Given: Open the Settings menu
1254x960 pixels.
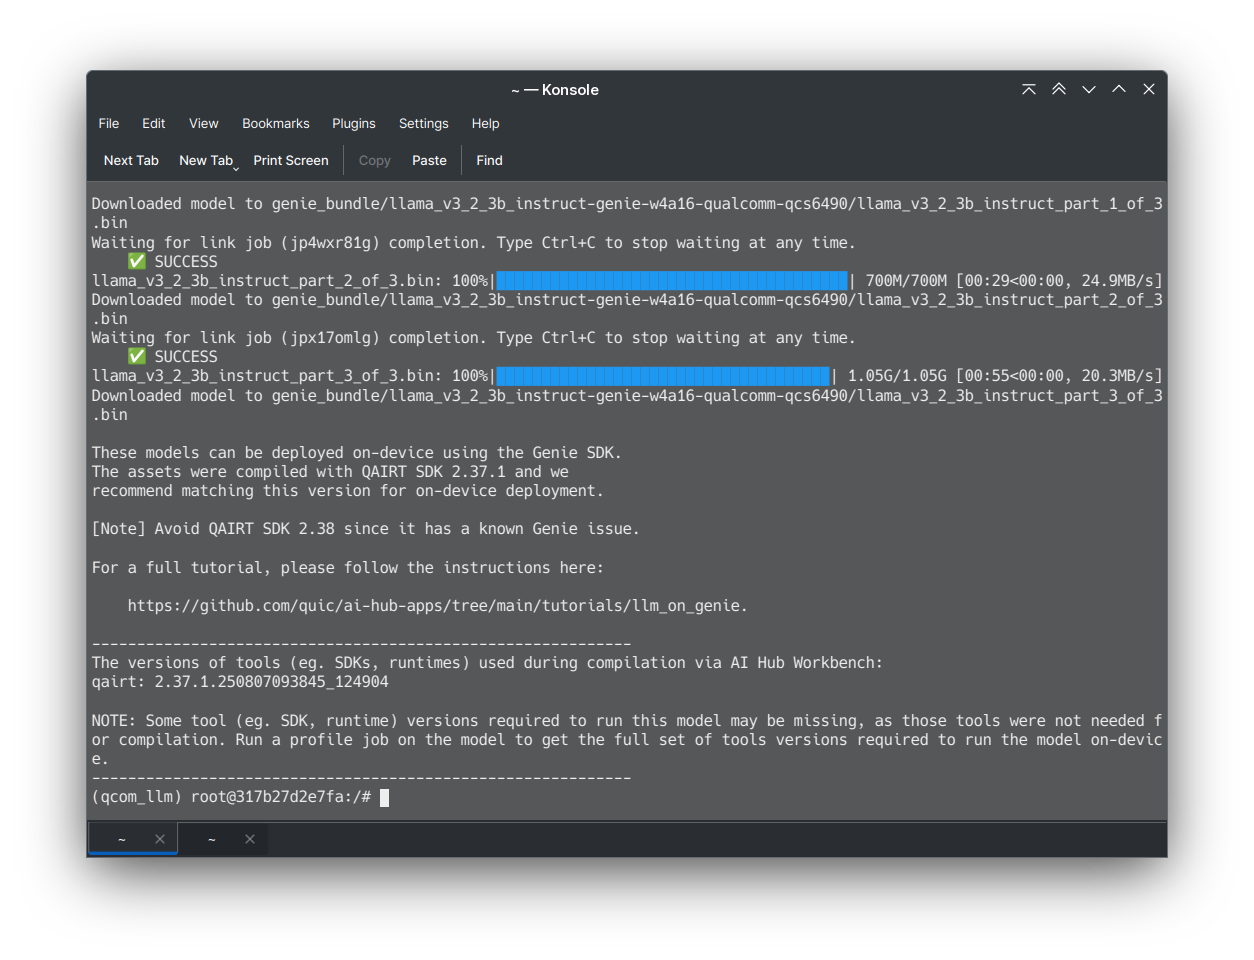Looking at the screenshot, I should coord(424,123).
